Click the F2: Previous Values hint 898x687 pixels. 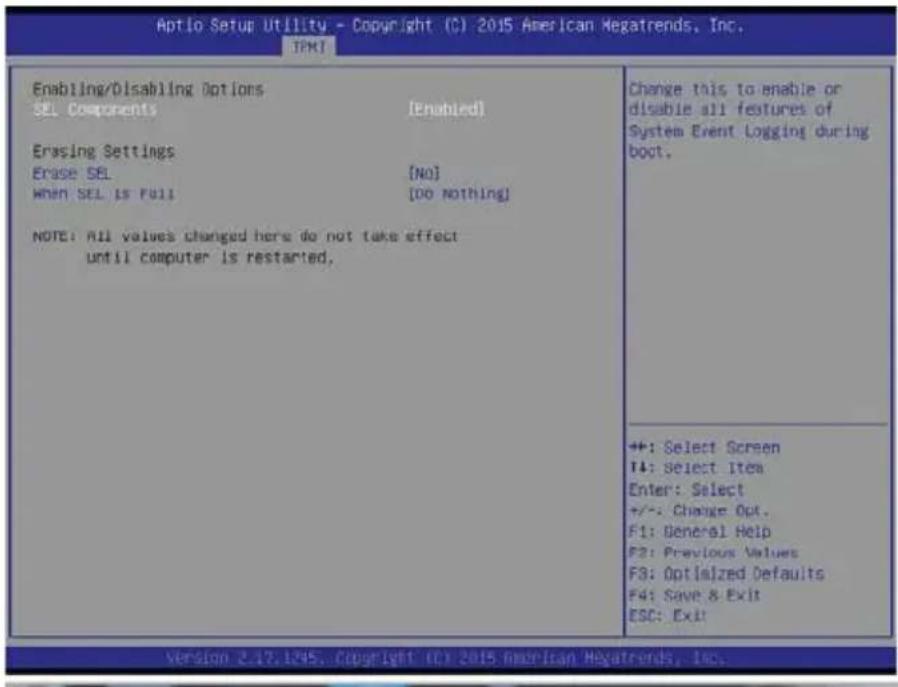coord(713,552)
